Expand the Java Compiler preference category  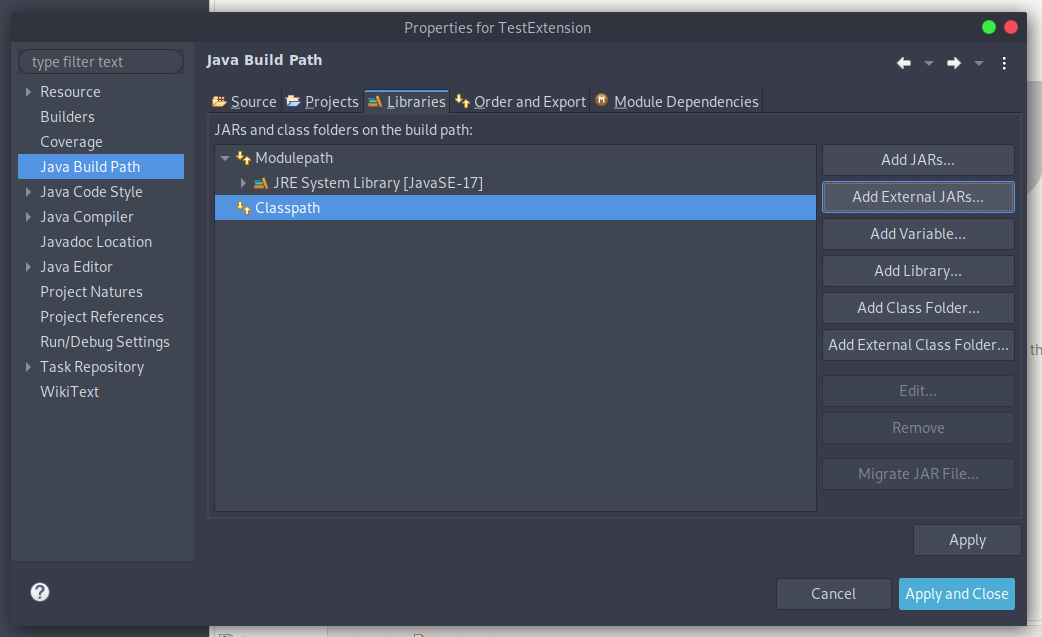[28, 217]
